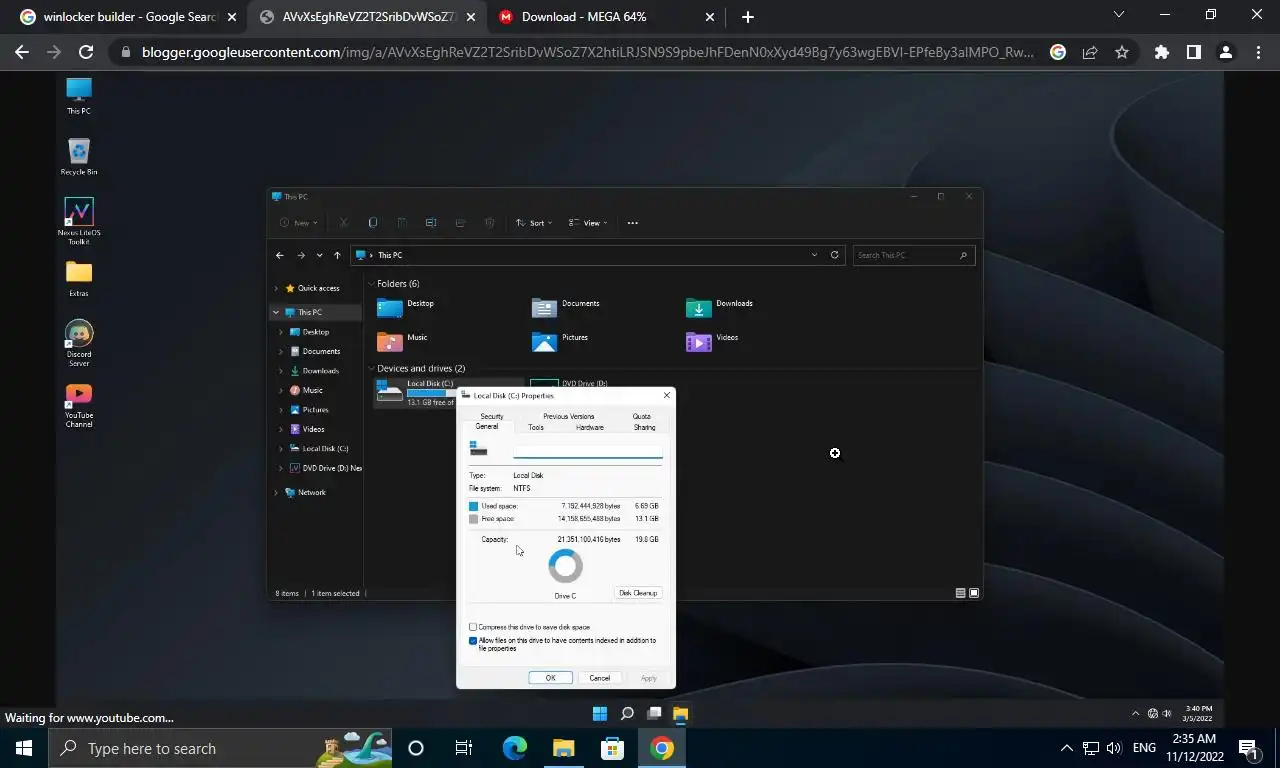
Task: Switch to the Sharing tab in Properties
Action: tap(644, 427)
